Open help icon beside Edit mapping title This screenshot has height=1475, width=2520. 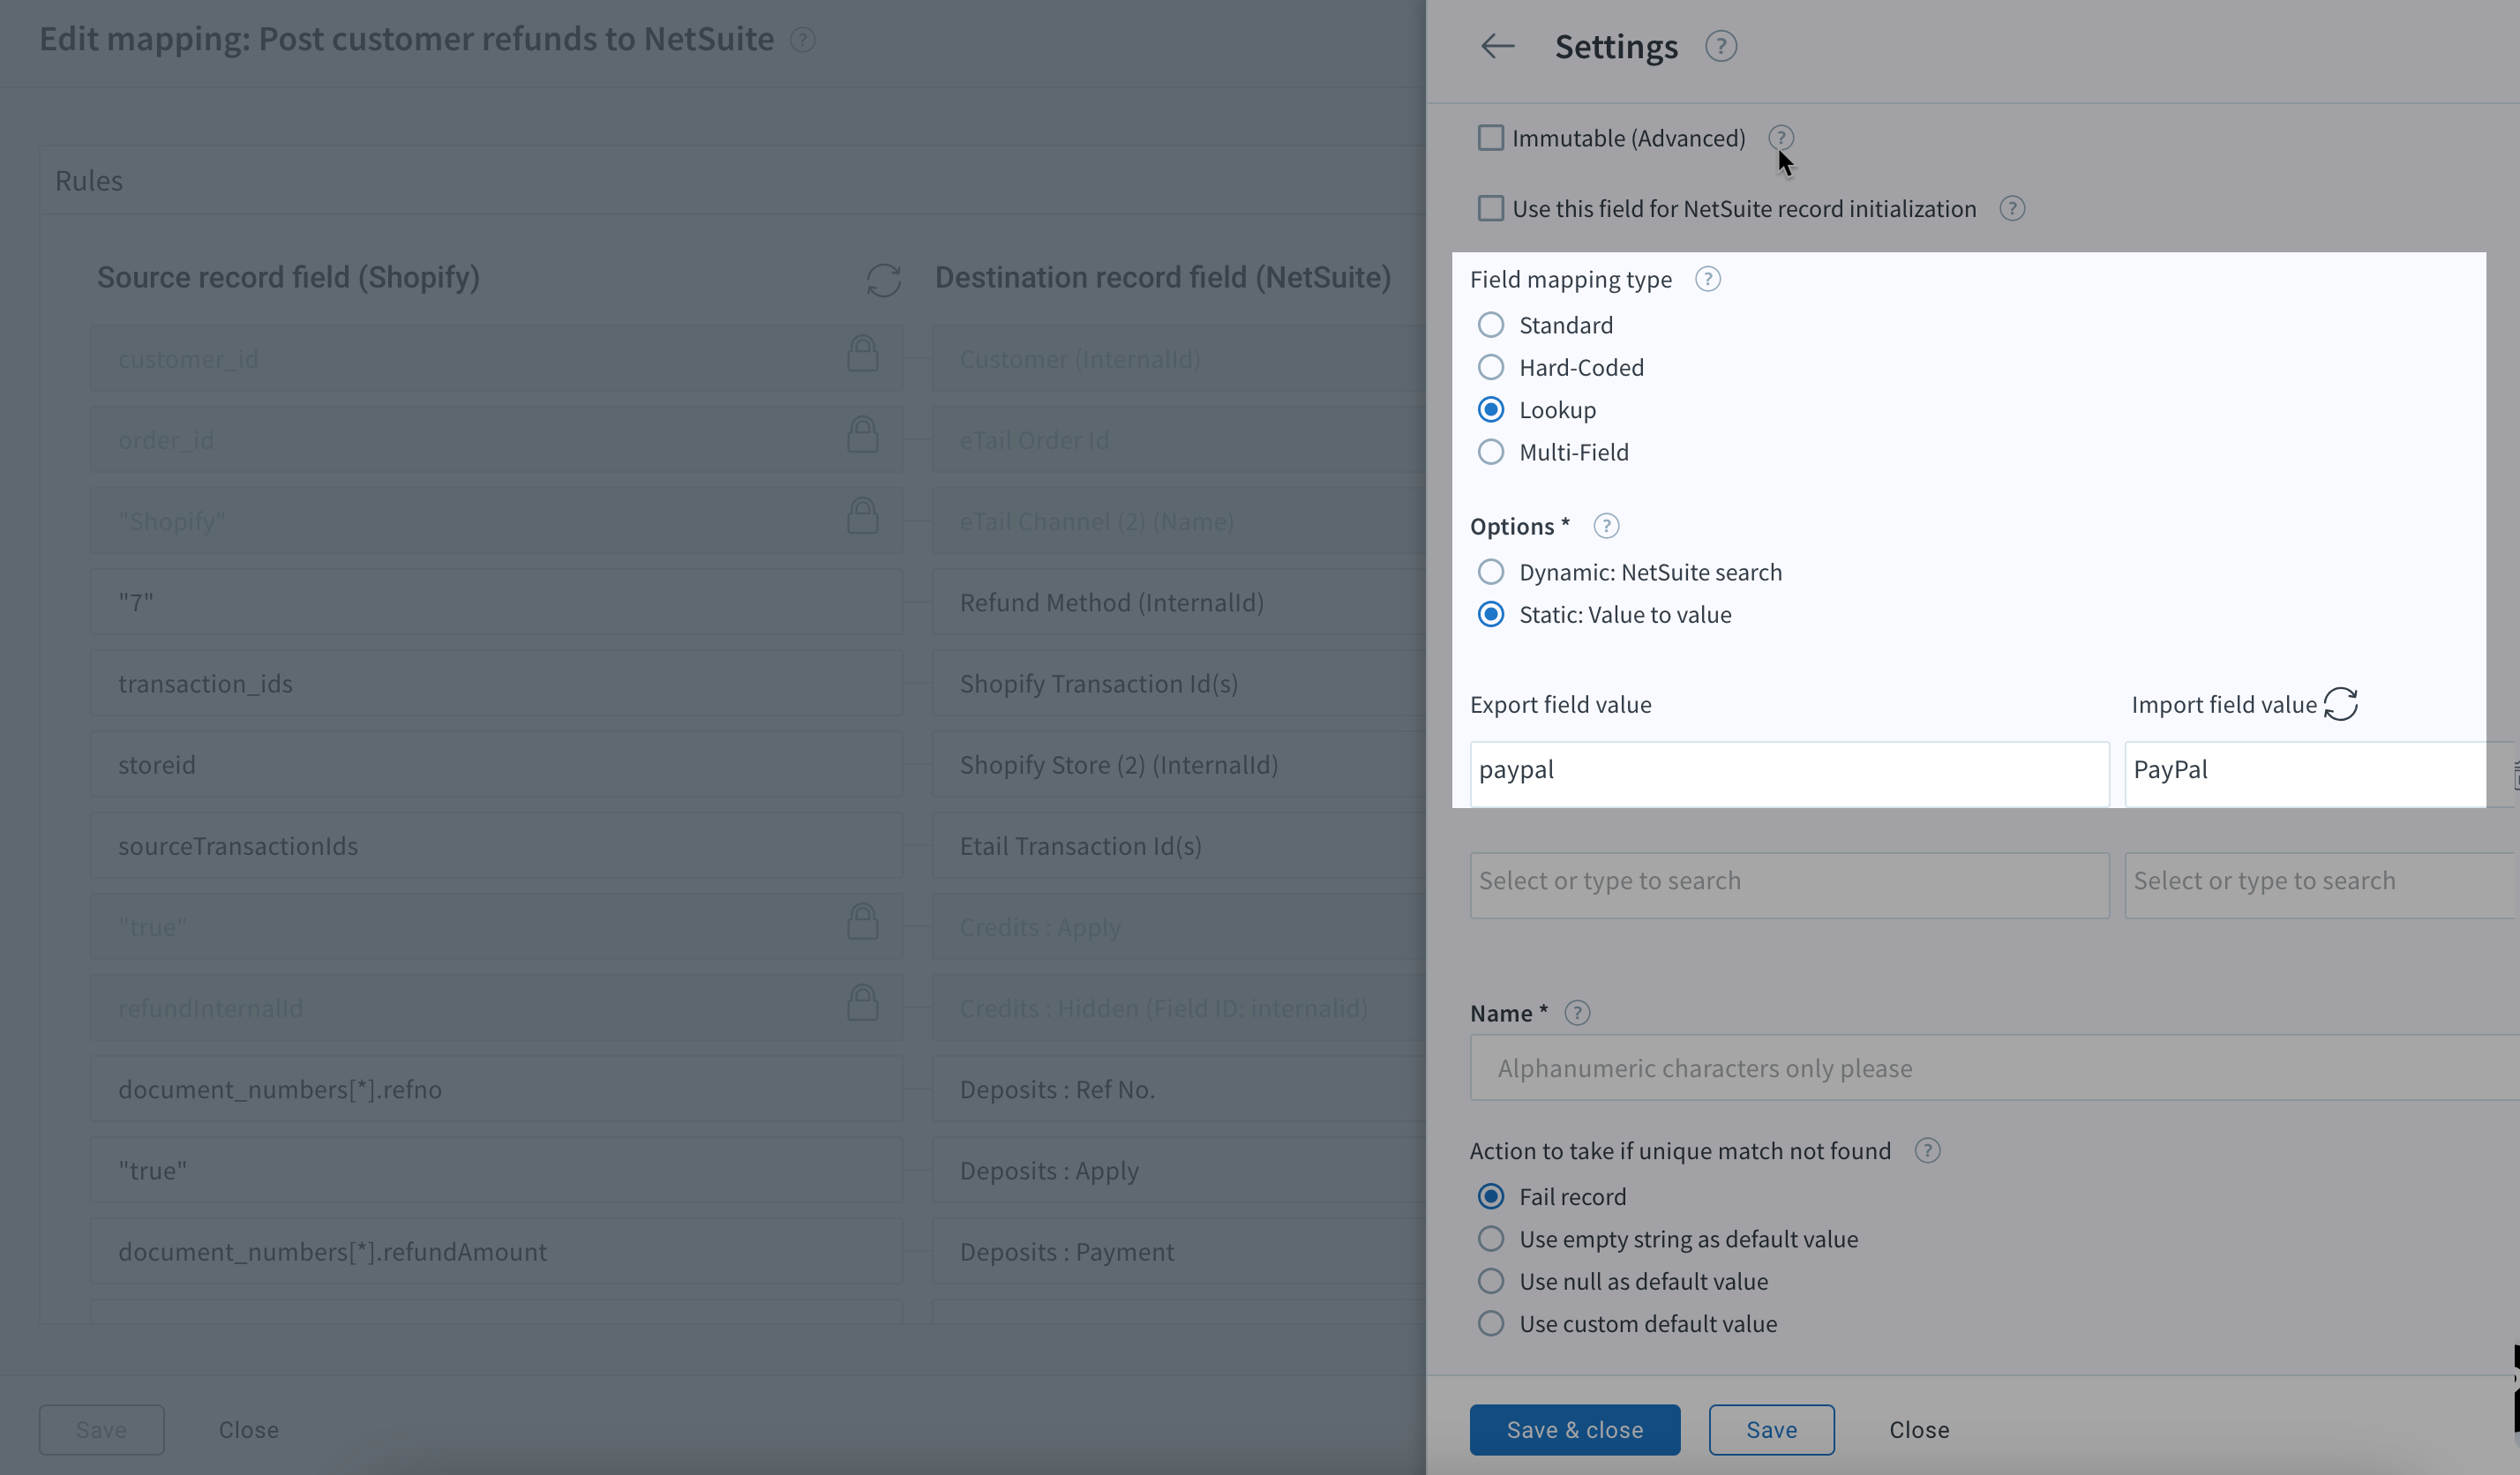(802, 40)
